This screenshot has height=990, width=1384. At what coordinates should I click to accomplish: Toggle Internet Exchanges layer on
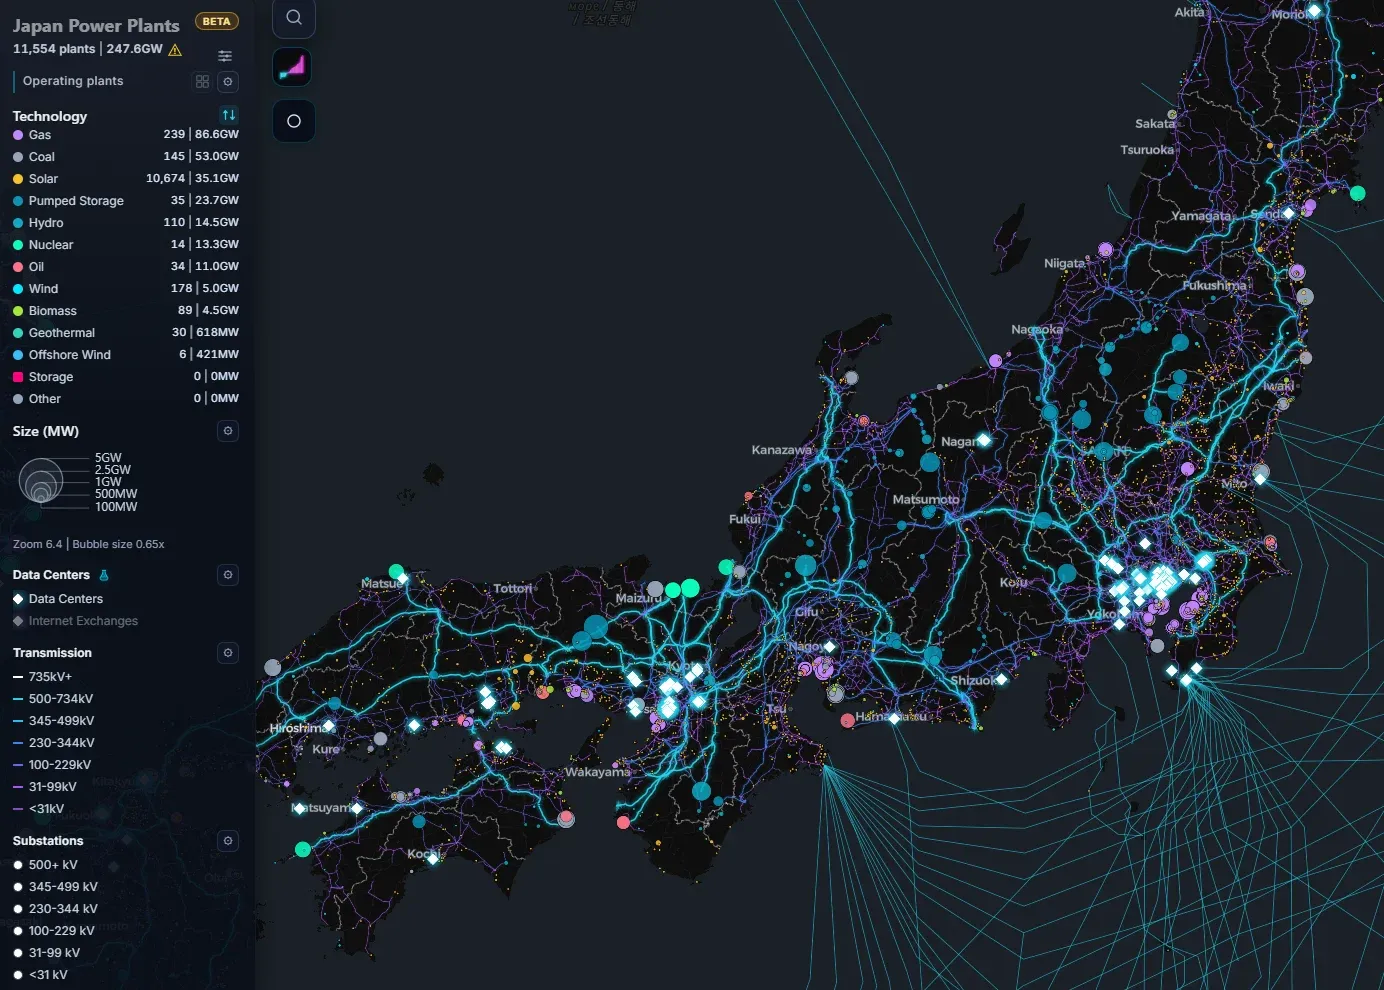(82, 621)
